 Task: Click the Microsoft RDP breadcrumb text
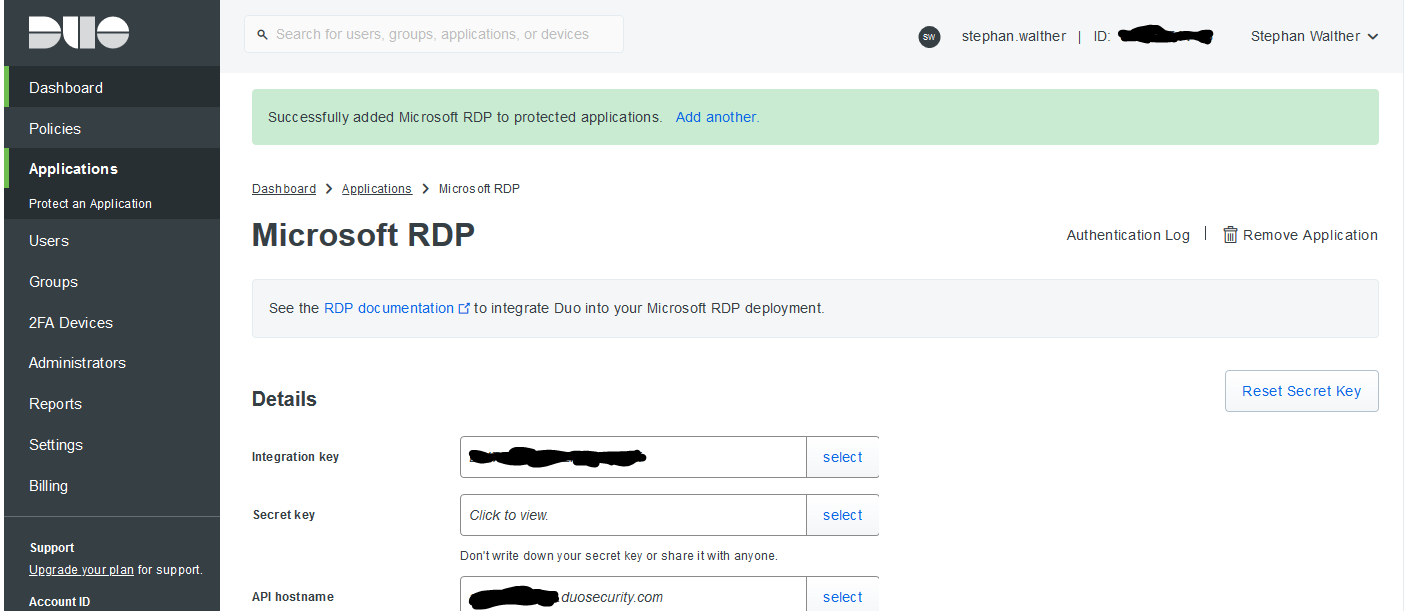(x=479, y=189)
